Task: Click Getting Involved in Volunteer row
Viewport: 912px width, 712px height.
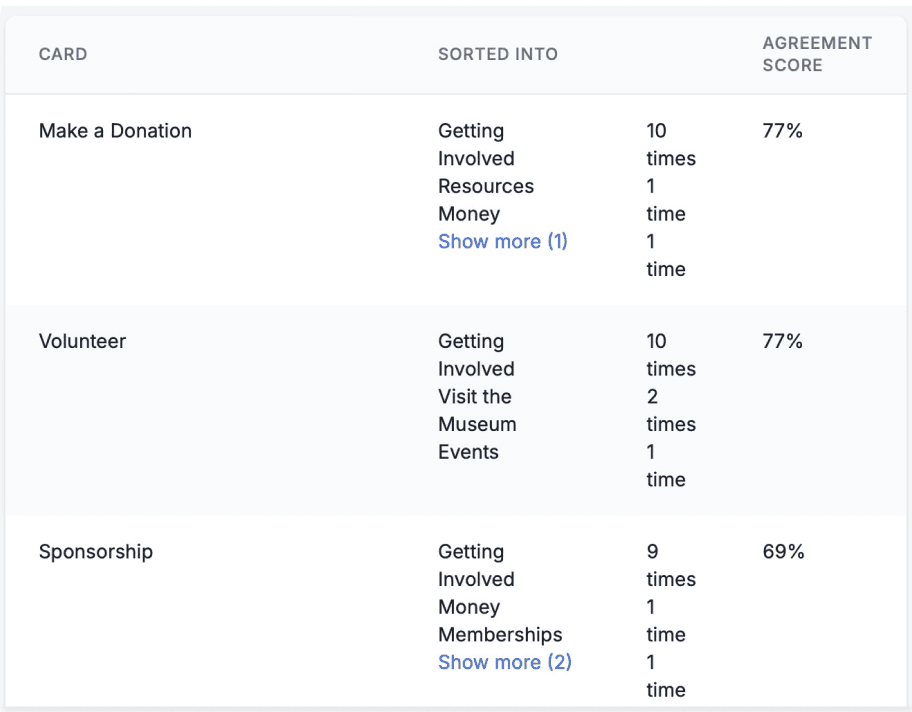Action: coord(476,355)
